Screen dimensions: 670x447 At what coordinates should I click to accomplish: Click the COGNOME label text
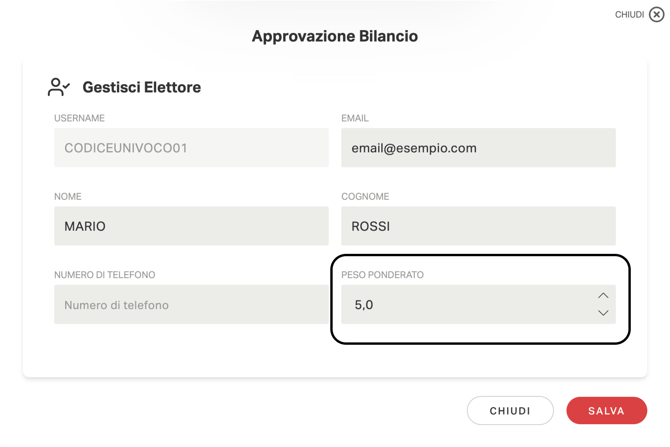366,197
